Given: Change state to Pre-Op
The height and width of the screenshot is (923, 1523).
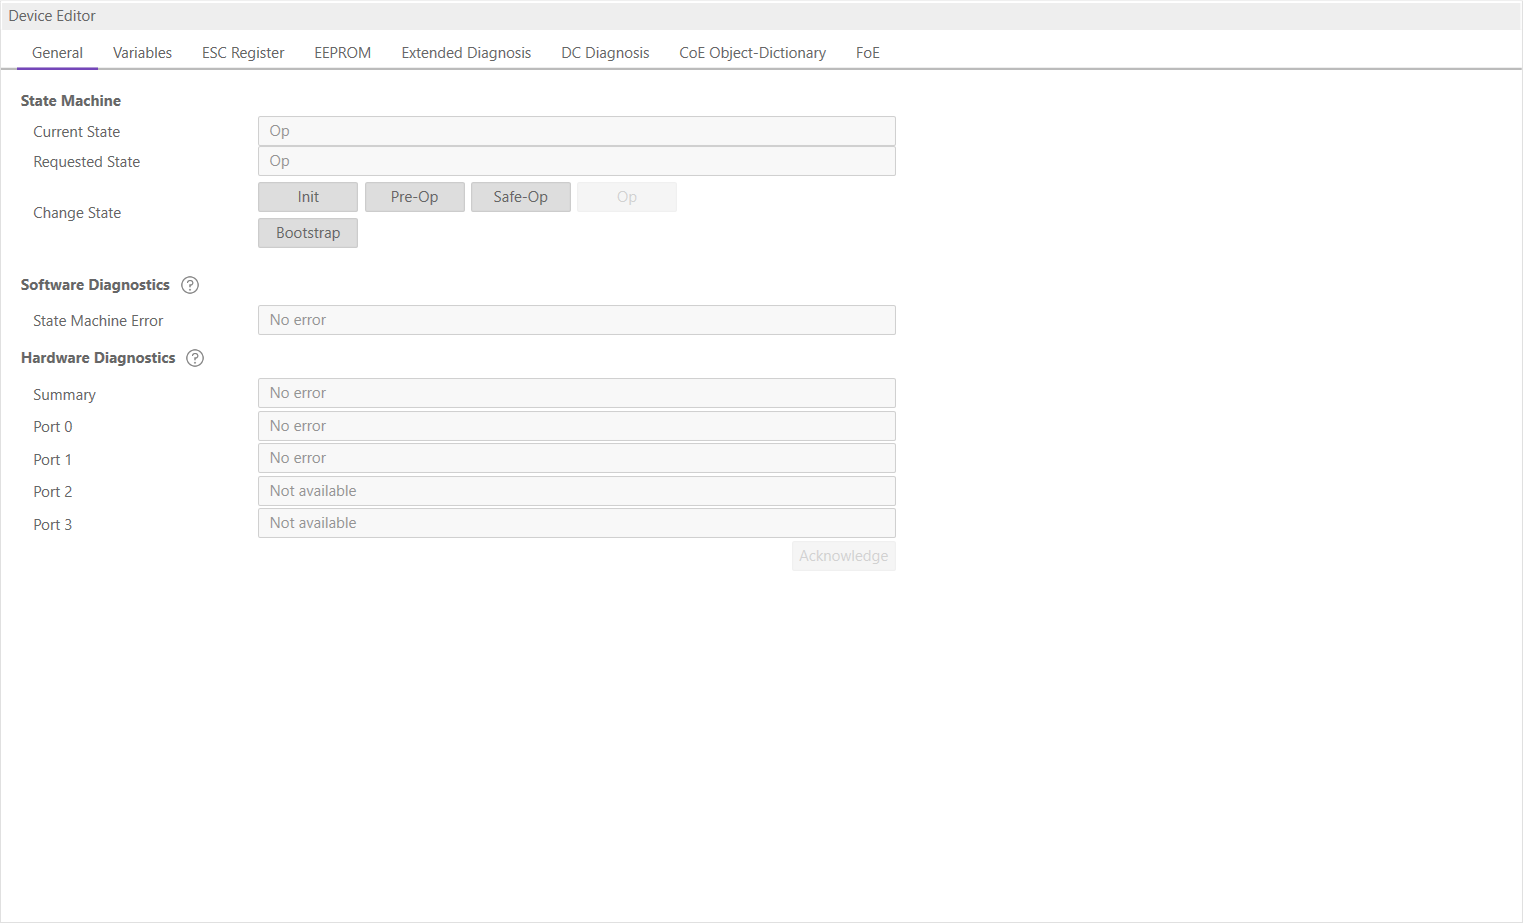Looking at the screenshot, I should pos(414,197).
